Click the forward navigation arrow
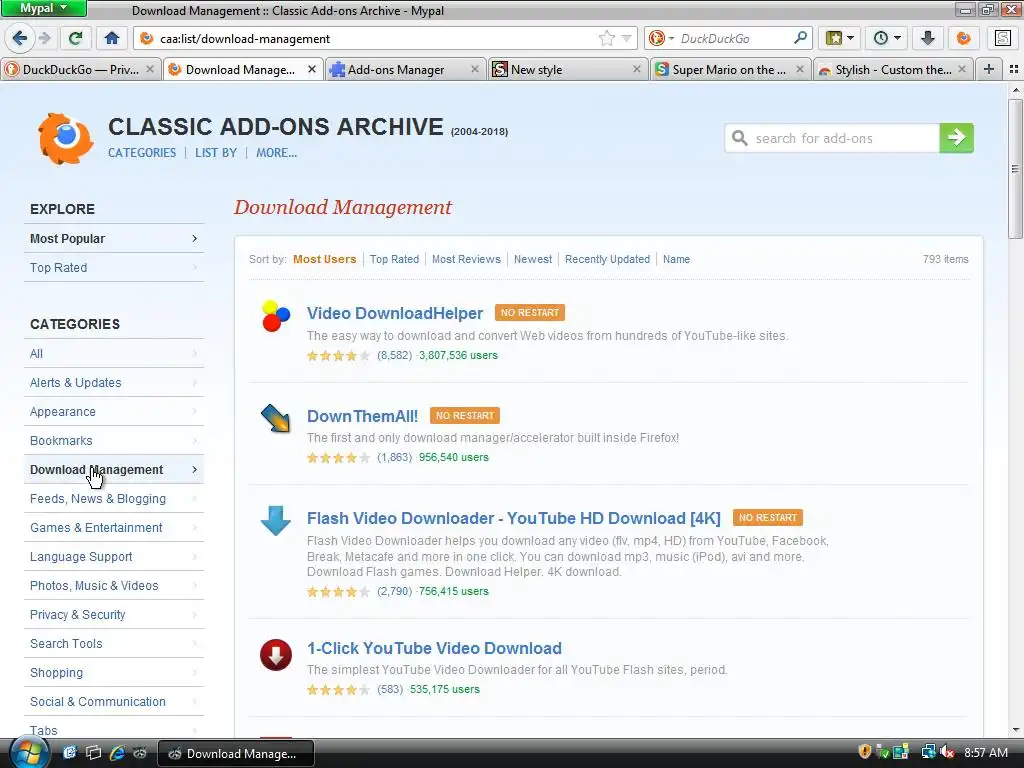This screenshot has width=1024, height=768. (44, 39)
